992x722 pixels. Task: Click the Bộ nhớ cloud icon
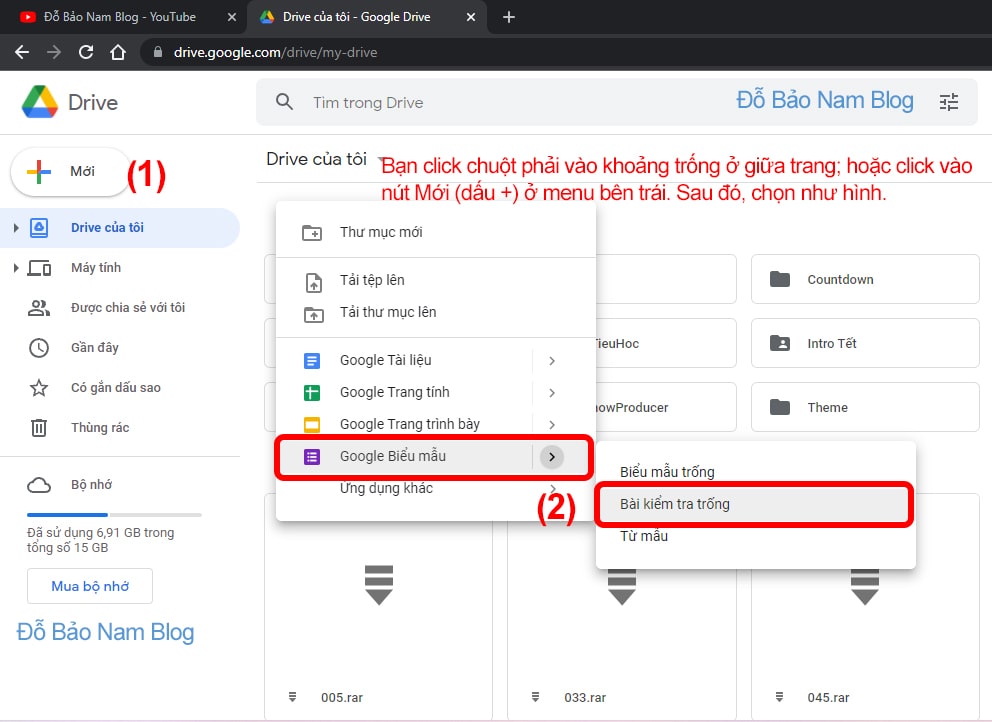tap(39, 485)
